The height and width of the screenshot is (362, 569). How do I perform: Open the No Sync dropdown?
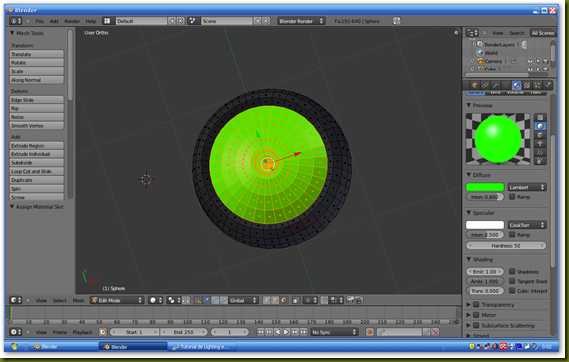click(334, 332)
